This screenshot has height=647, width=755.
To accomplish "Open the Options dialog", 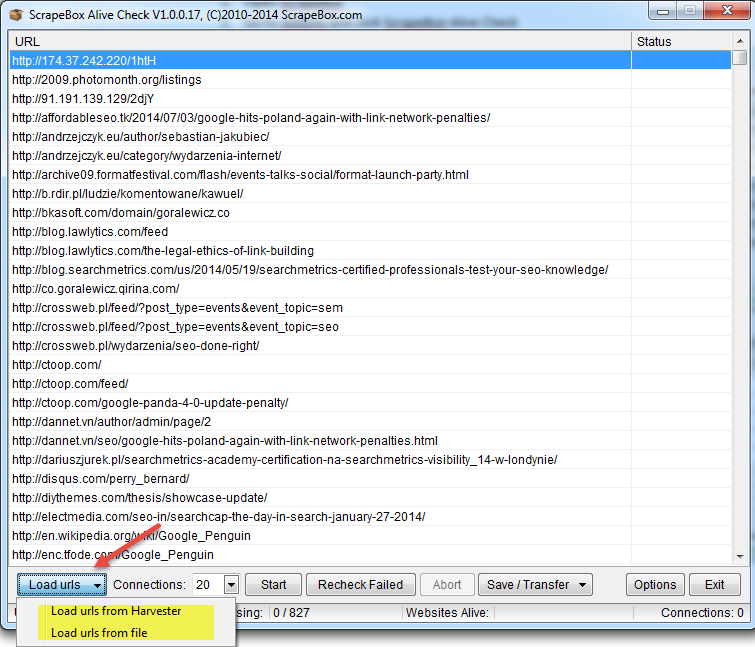I will 655,584.
